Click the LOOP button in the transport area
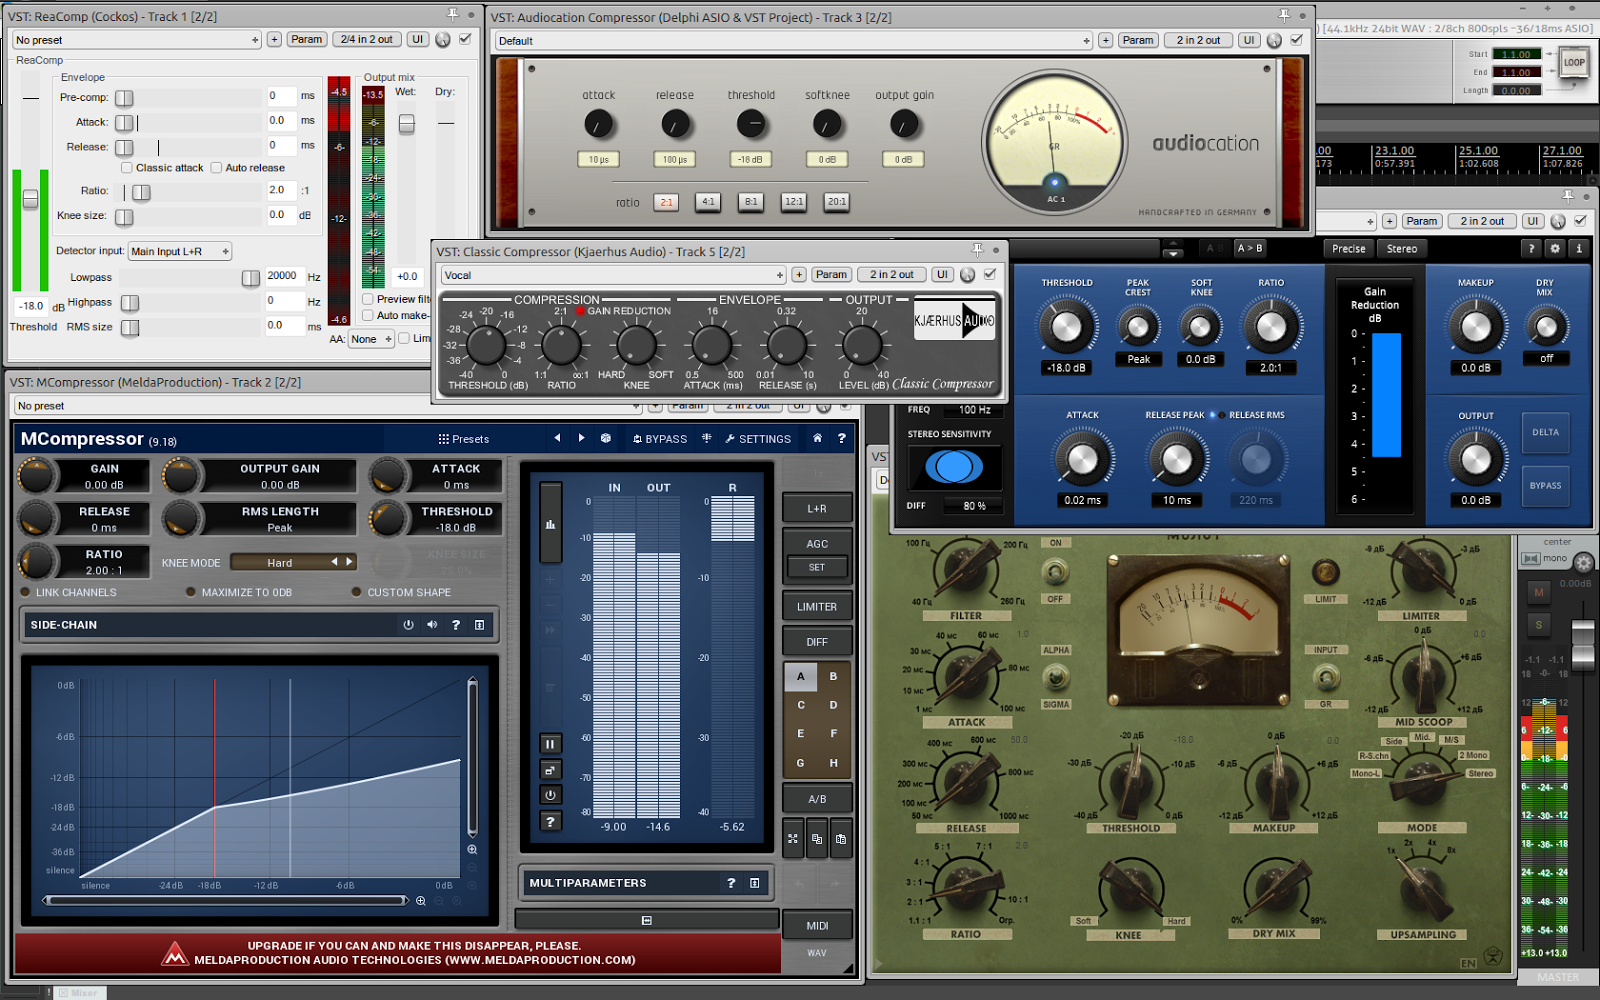This screenshot has width=1600, height=1000. pos(1574,62)
